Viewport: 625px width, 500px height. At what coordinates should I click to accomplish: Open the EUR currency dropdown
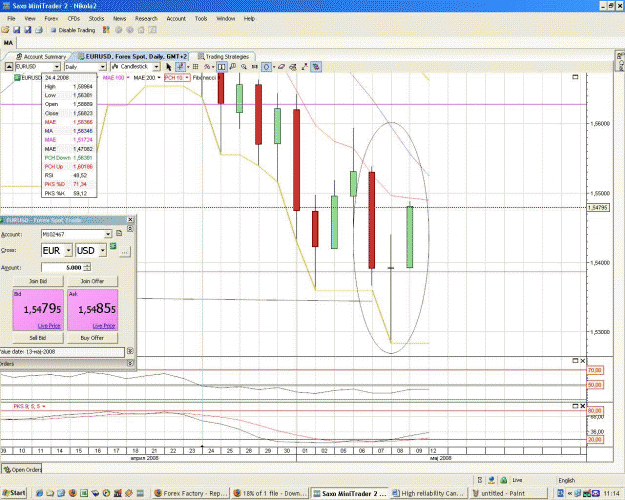[x=68, y=250]
